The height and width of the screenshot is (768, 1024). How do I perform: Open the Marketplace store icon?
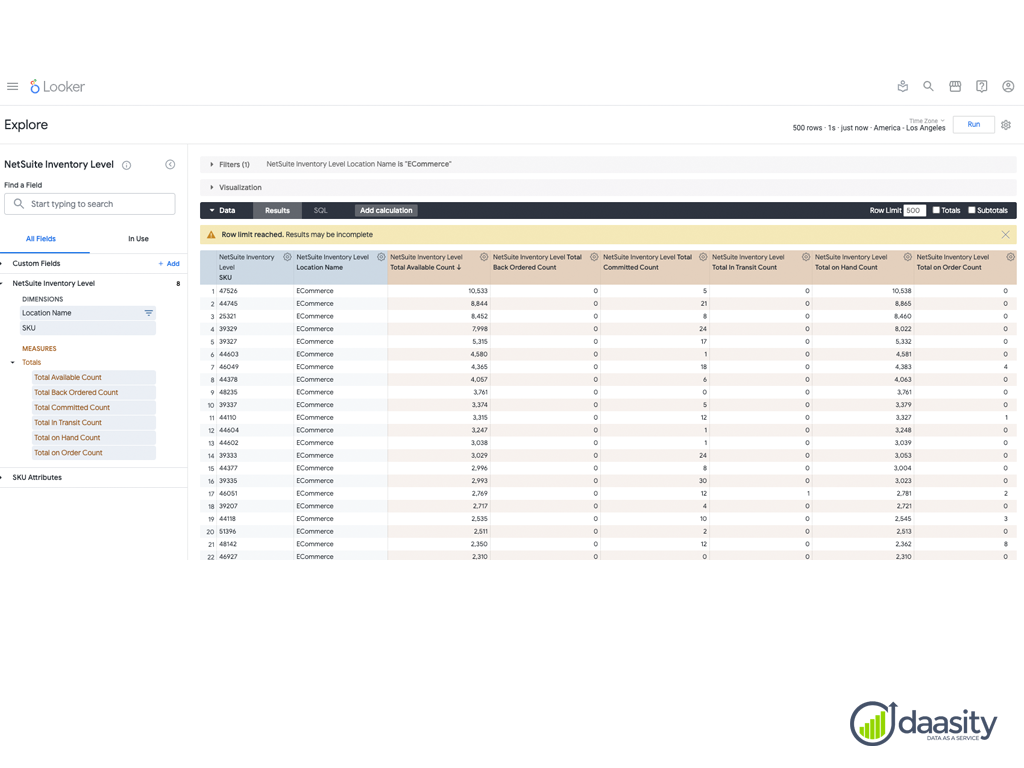pyautogui.click(x=955, y=86)
